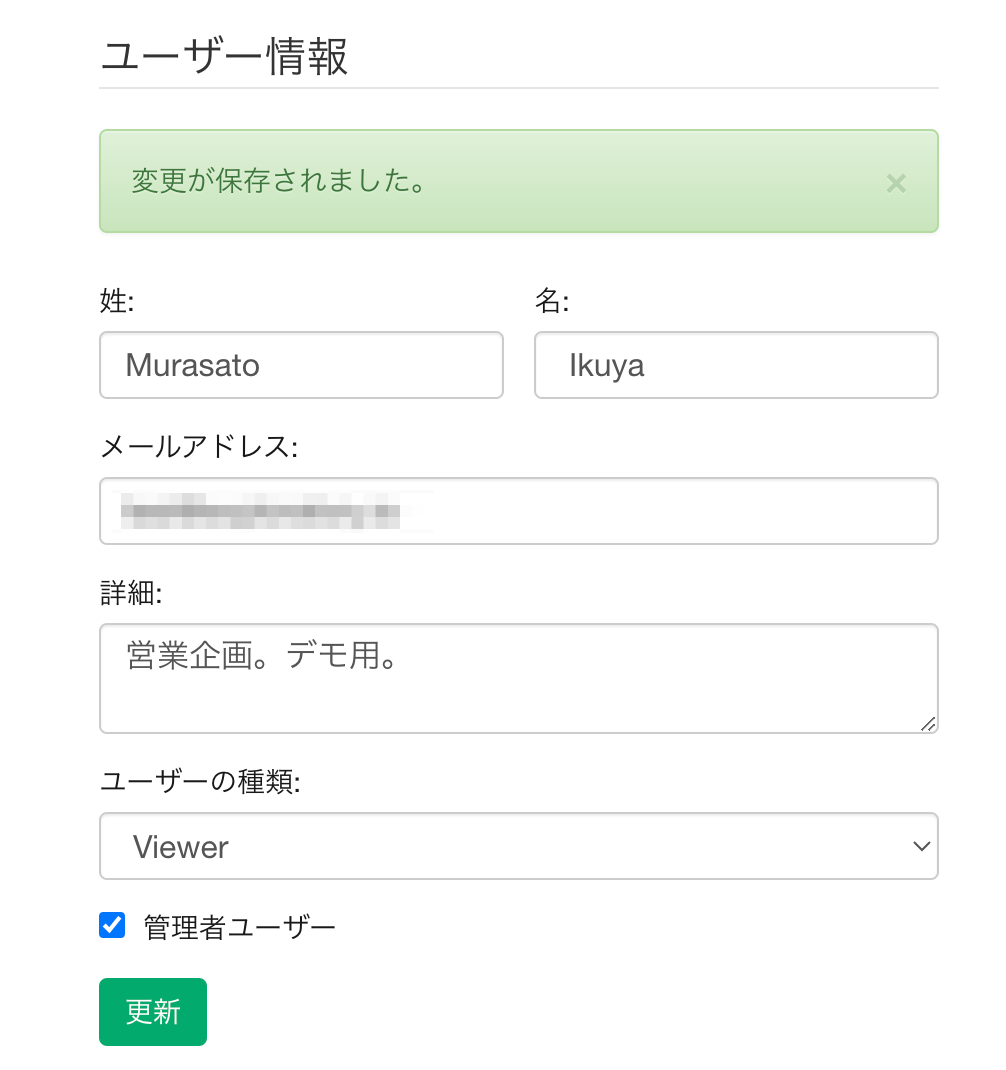Click the chevron arrow of Viewer select

coord(921,847)
